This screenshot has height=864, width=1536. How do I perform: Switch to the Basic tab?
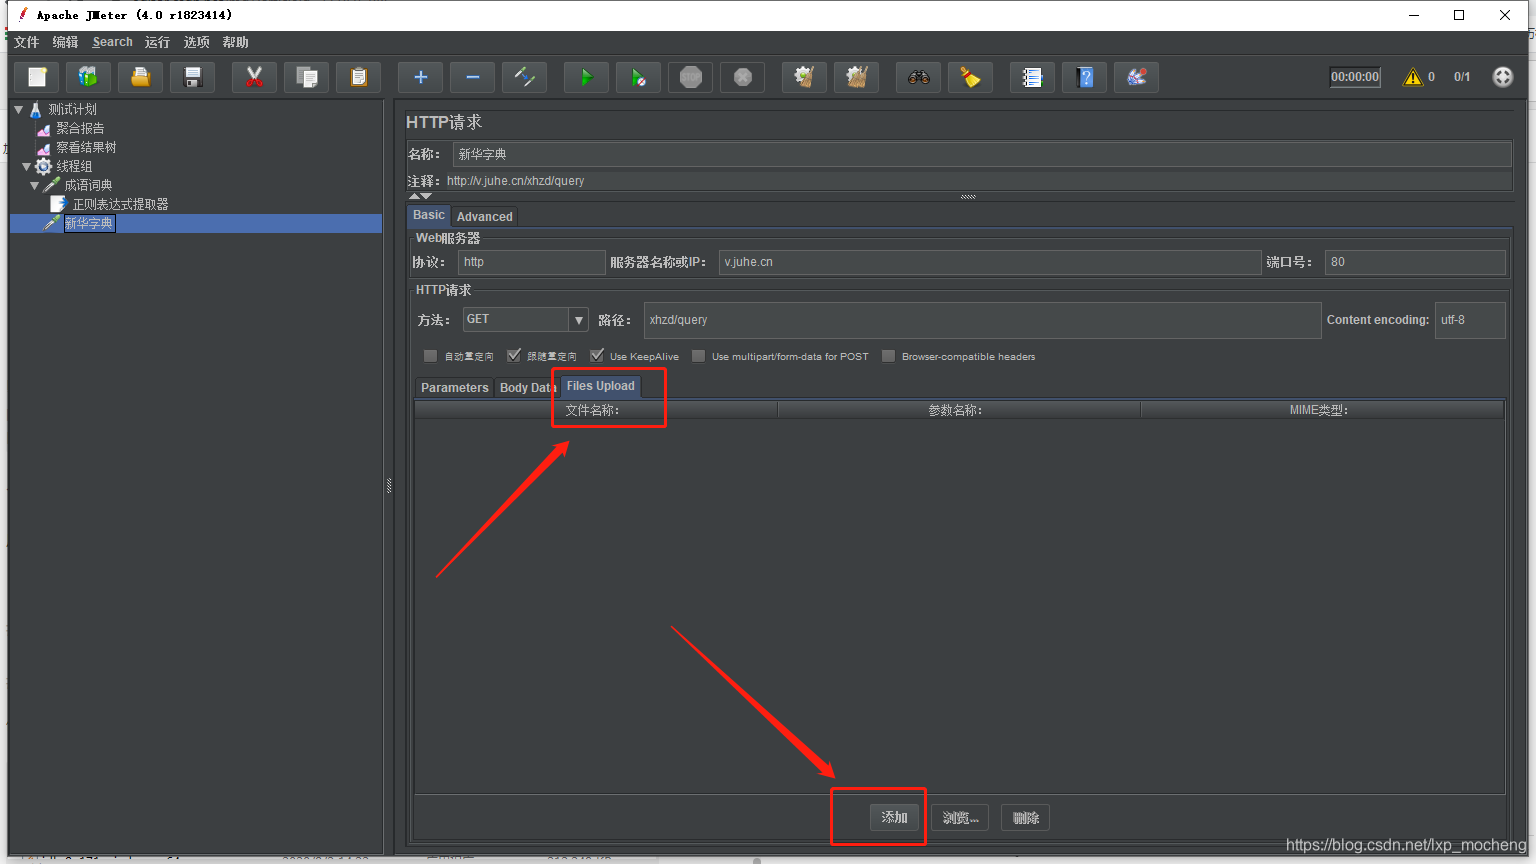[429, 215]
